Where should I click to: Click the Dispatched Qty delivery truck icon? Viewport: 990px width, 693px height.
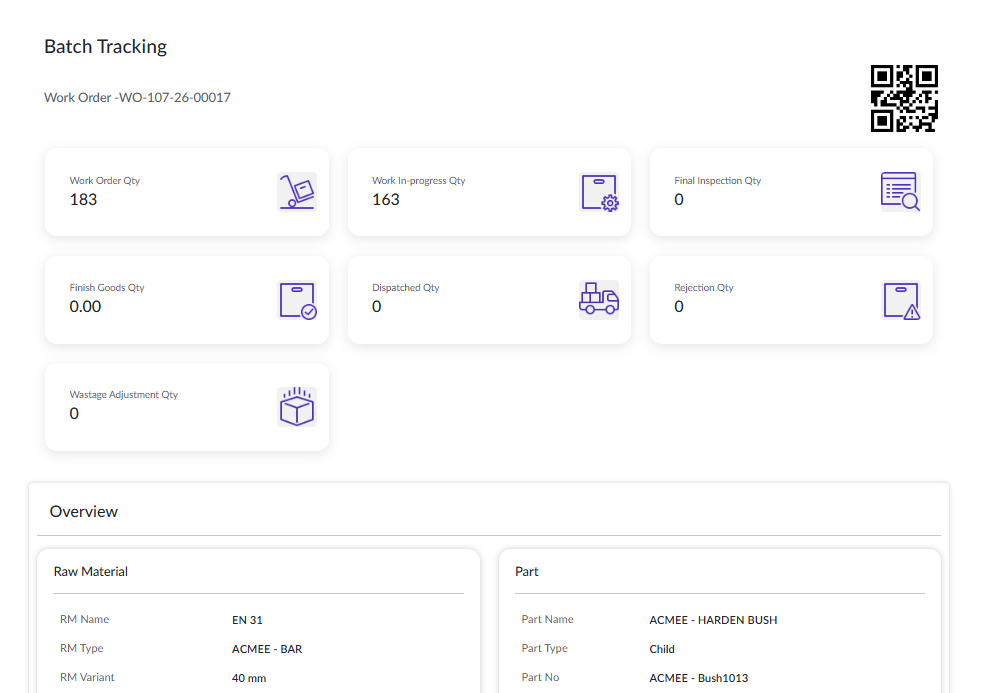(599, 299)
